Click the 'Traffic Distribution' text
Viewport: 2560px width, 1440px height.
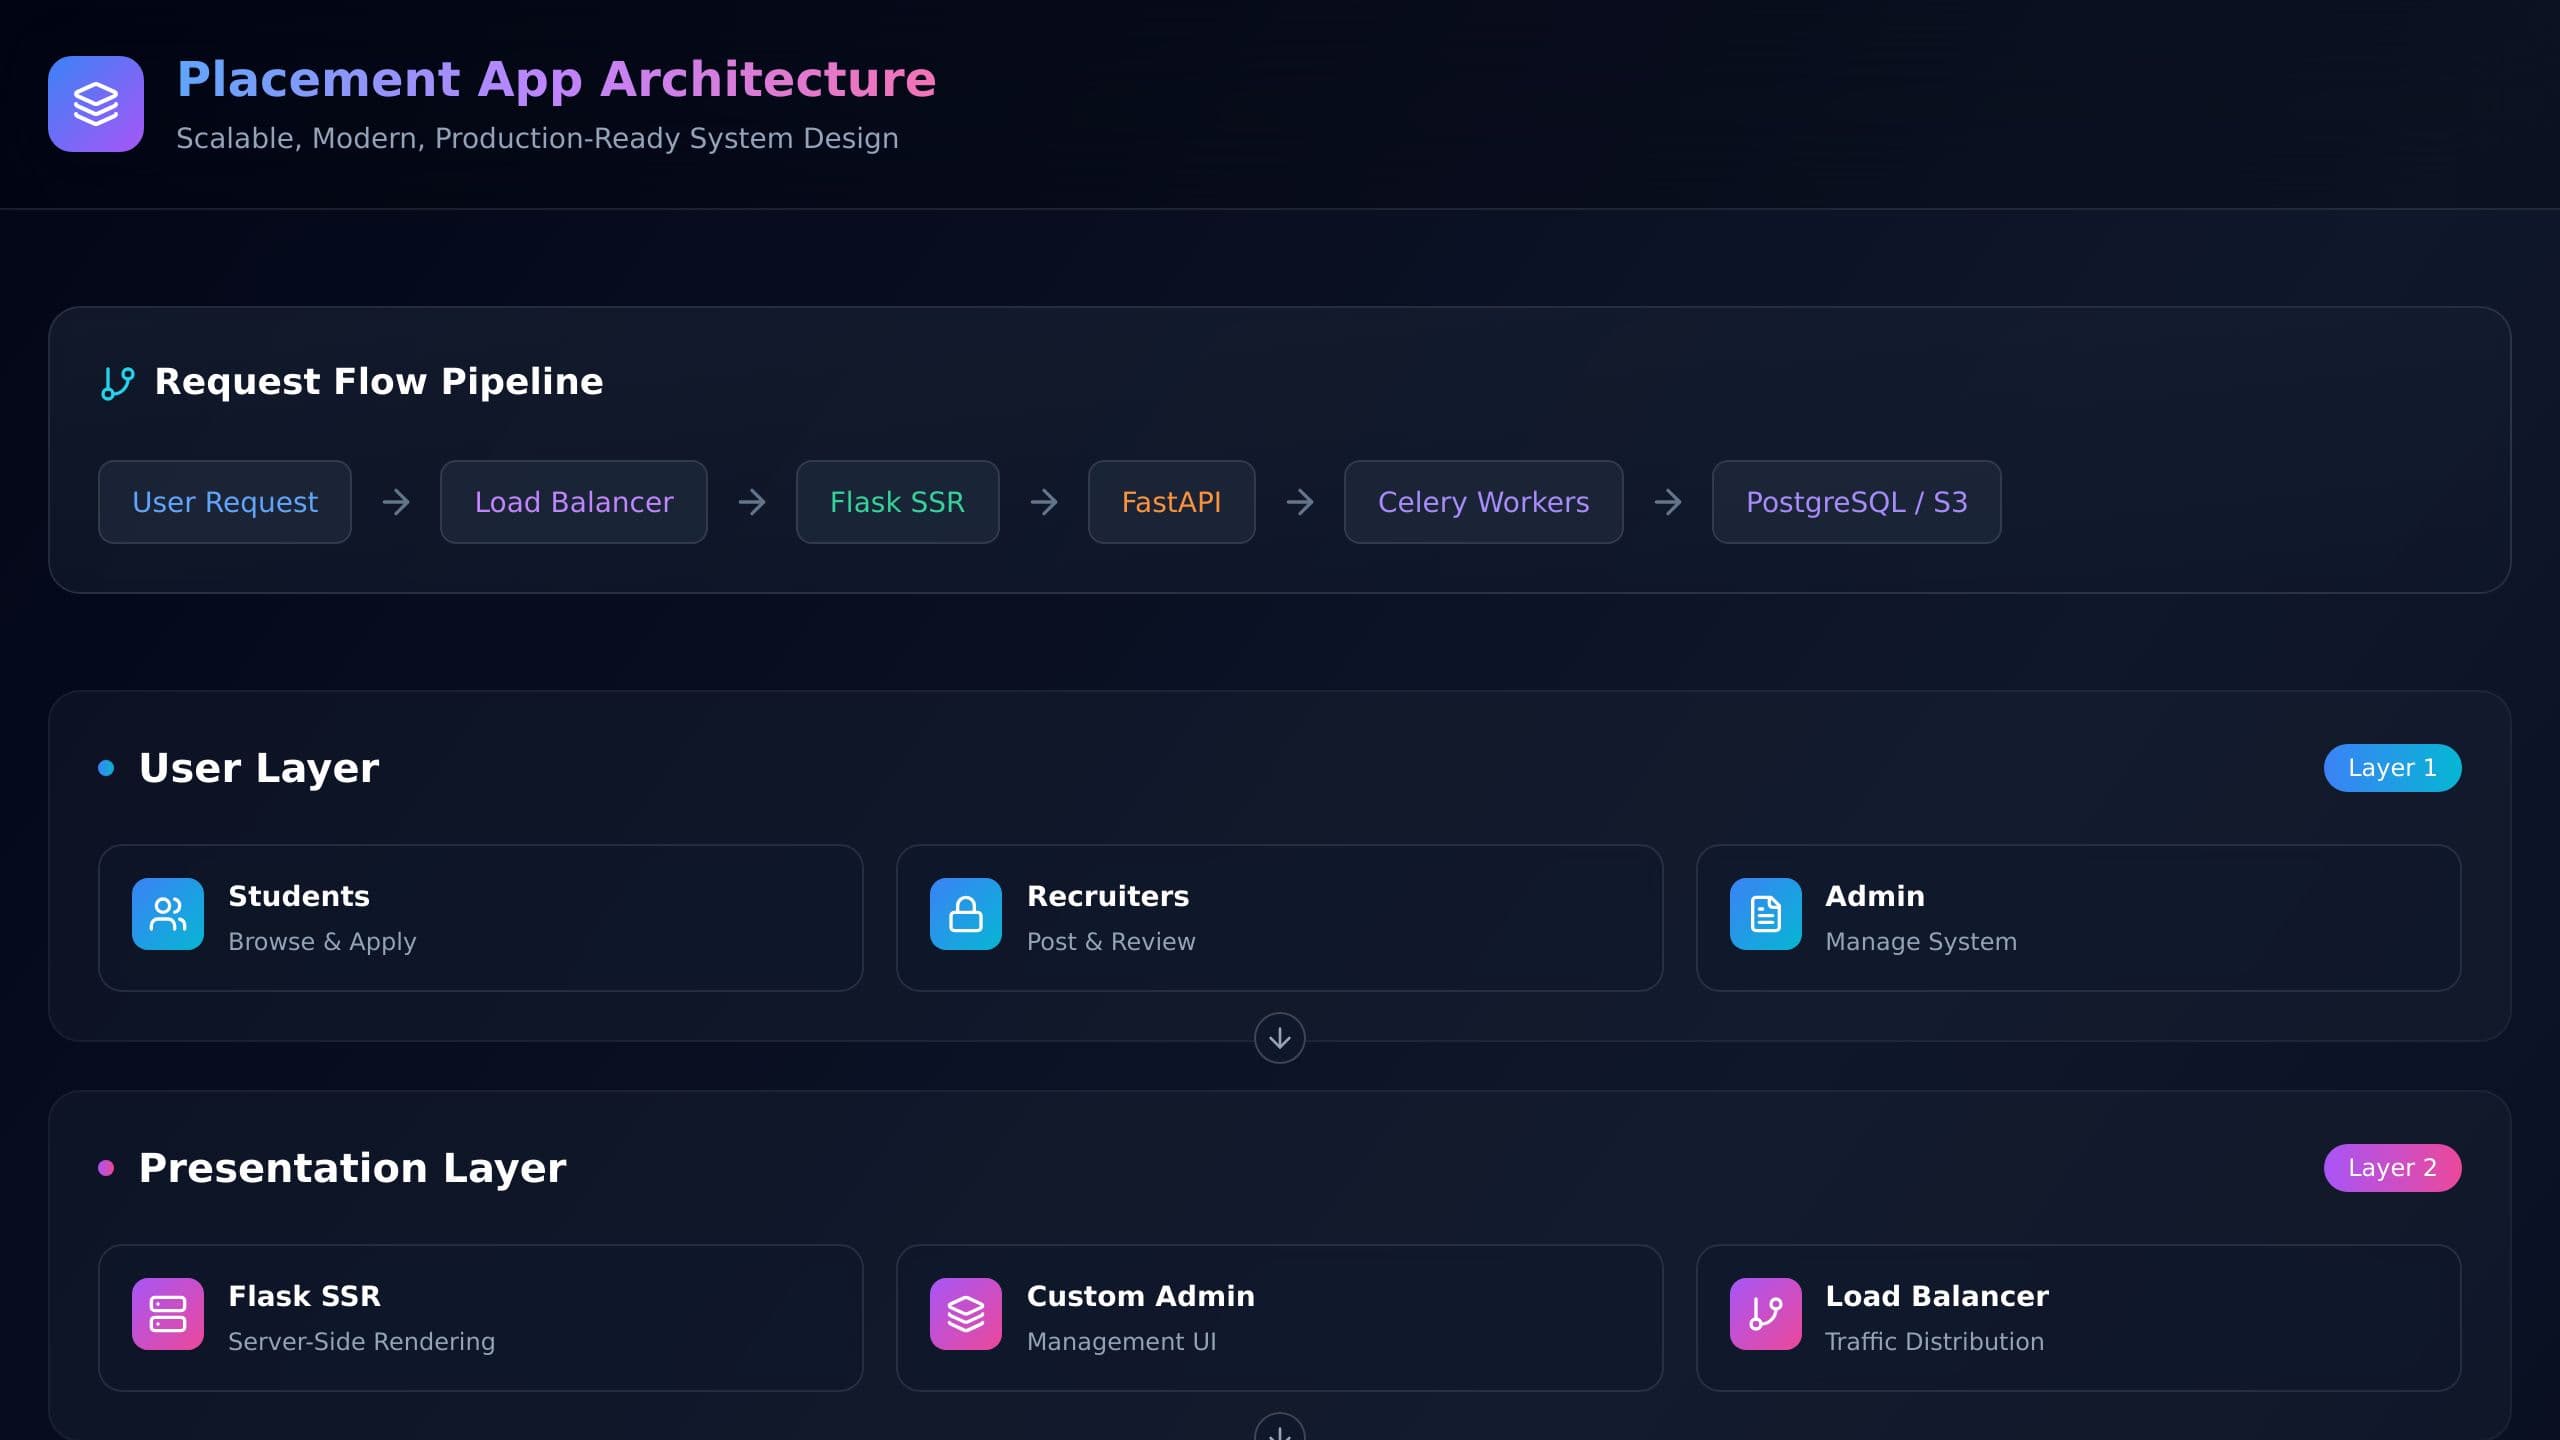[x=1934, y=1342]
